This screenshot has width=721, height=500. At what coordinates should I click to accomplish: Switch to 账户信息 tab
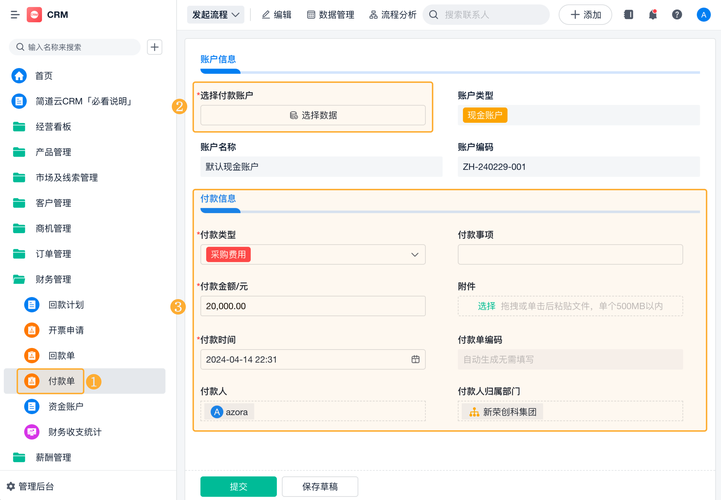click(x=218, y=59)
